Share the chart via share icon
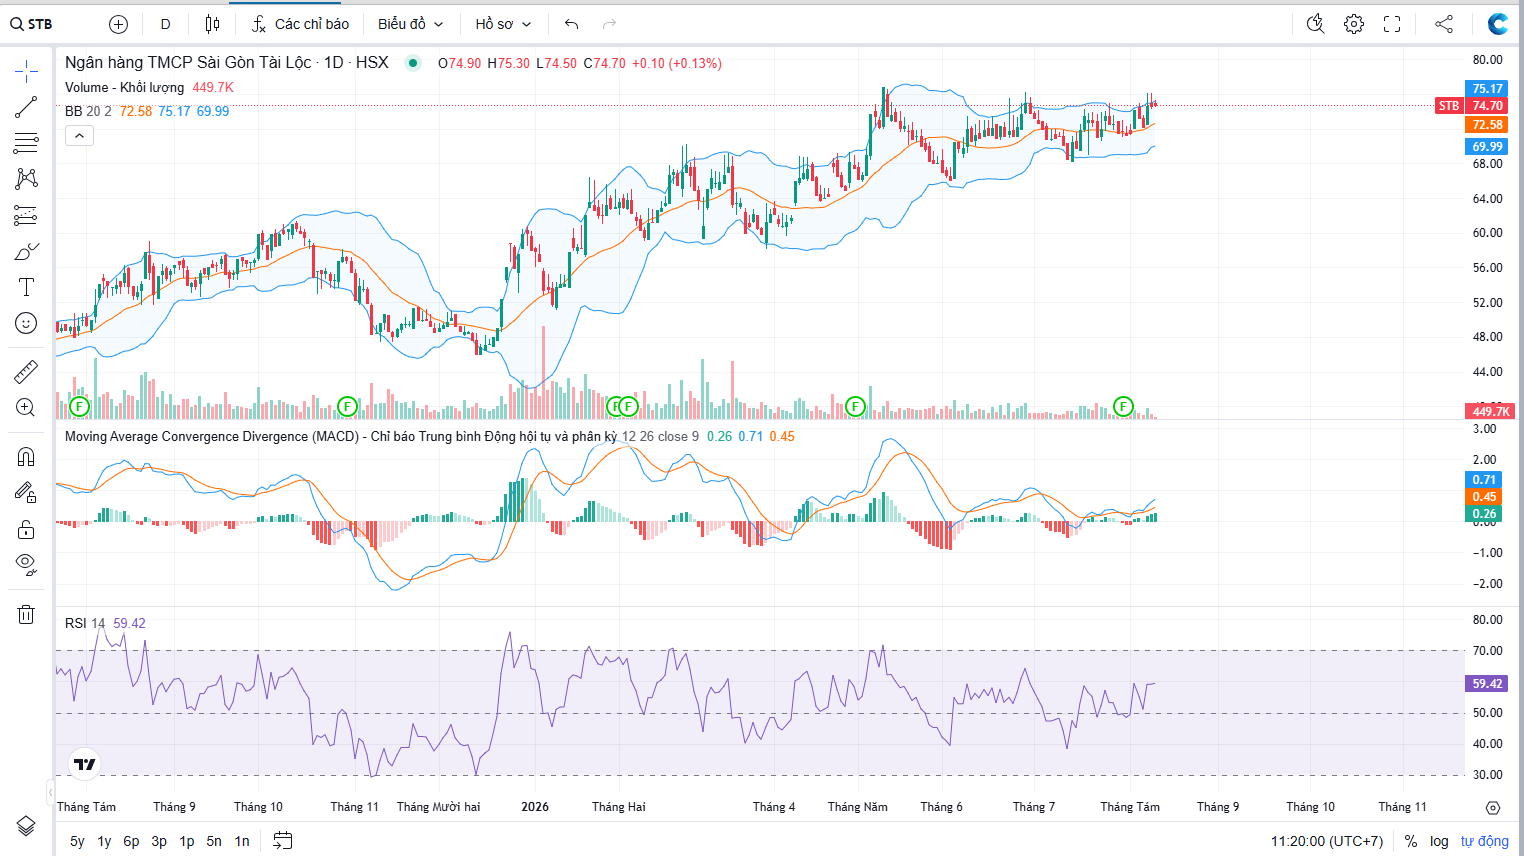 [x=1444, y=24]
